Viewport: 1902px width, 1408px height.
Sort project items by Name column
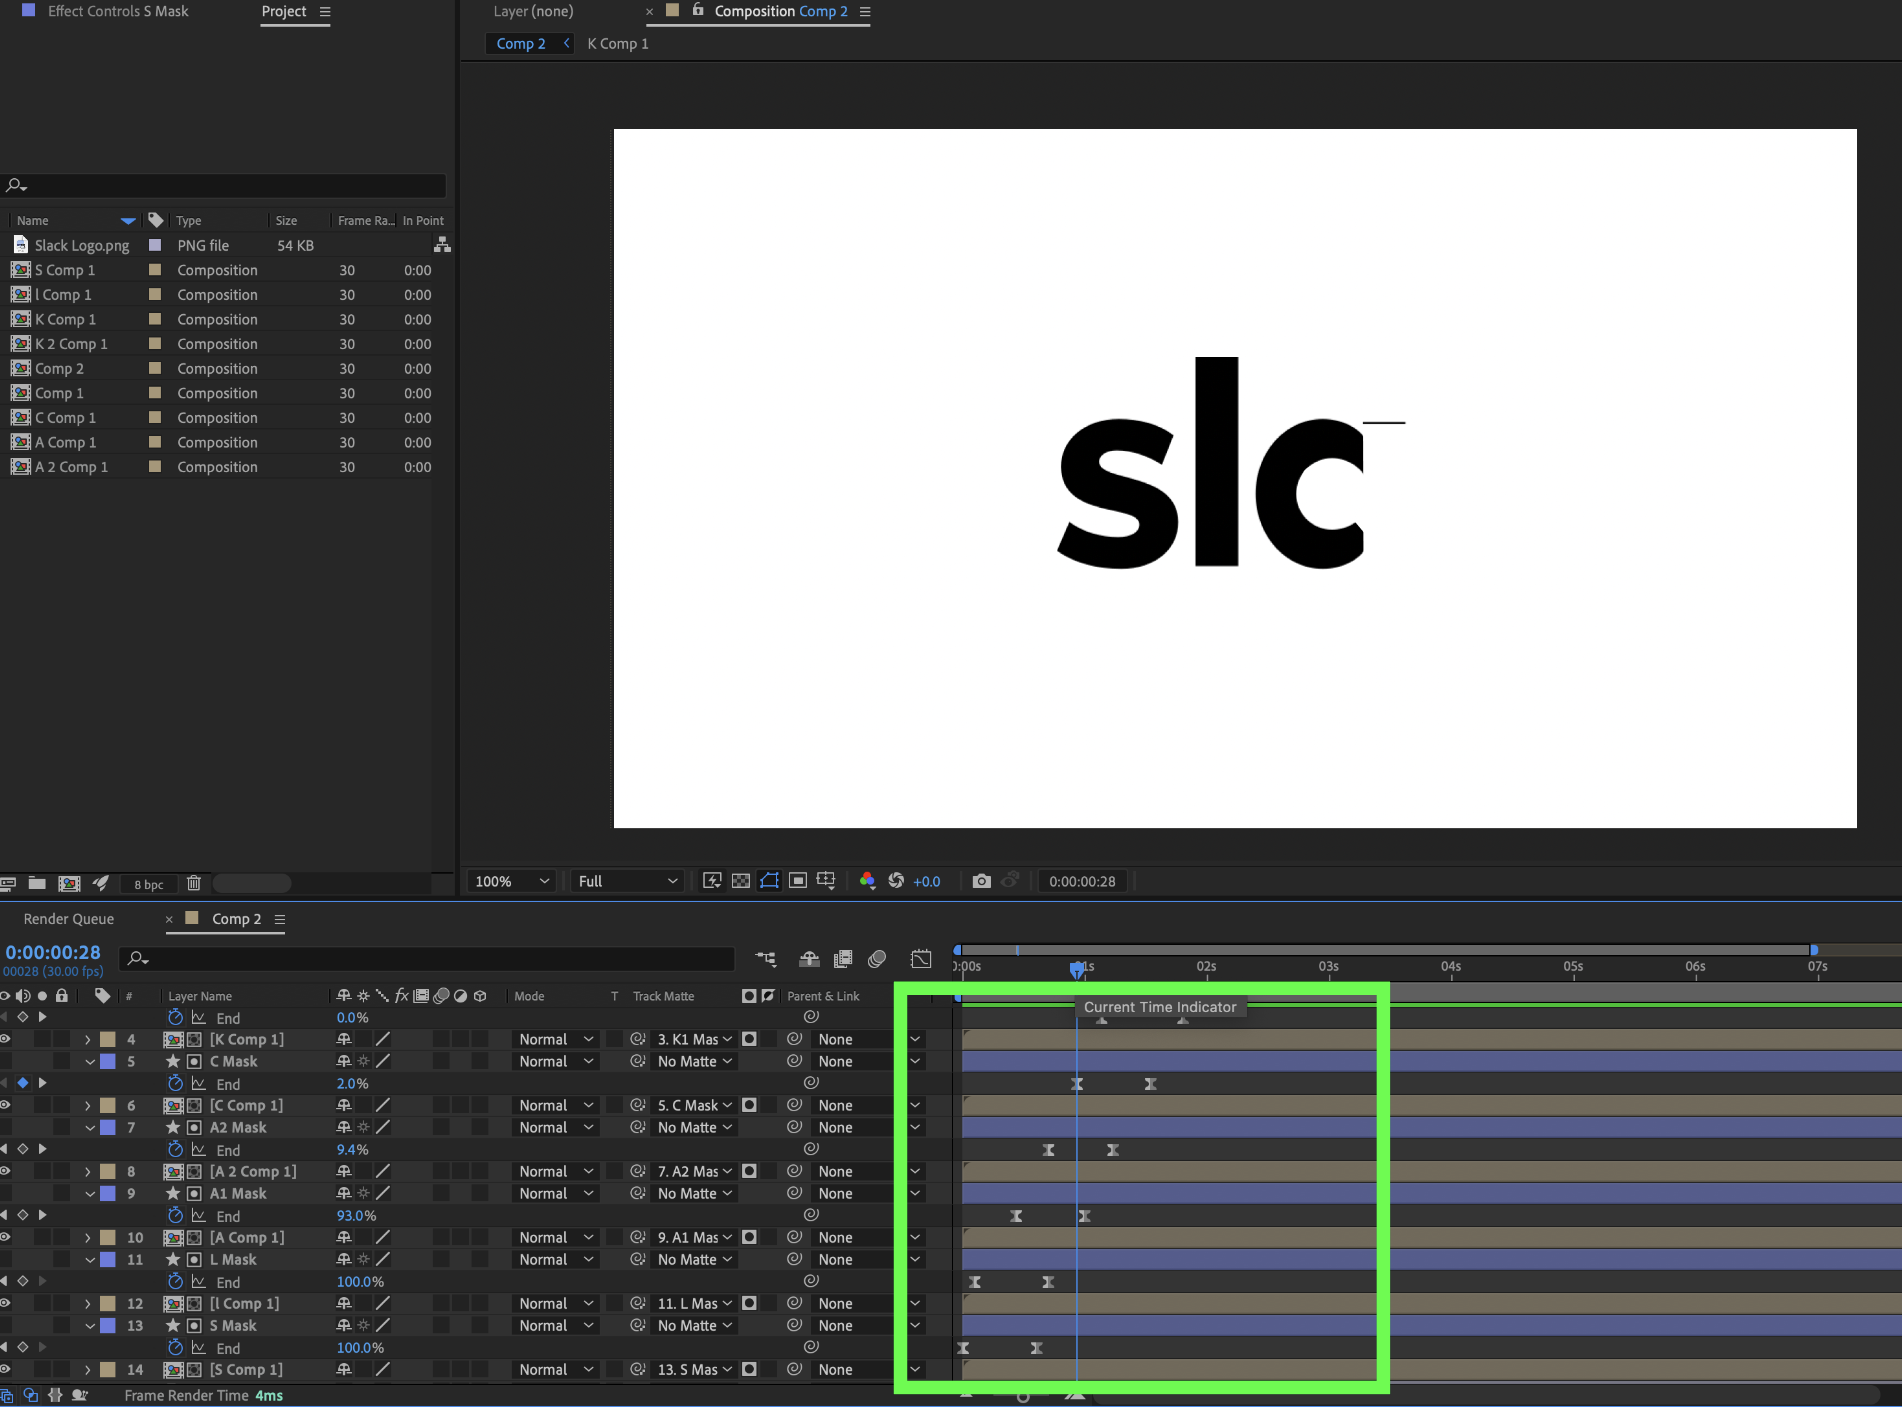click(33, 220)
